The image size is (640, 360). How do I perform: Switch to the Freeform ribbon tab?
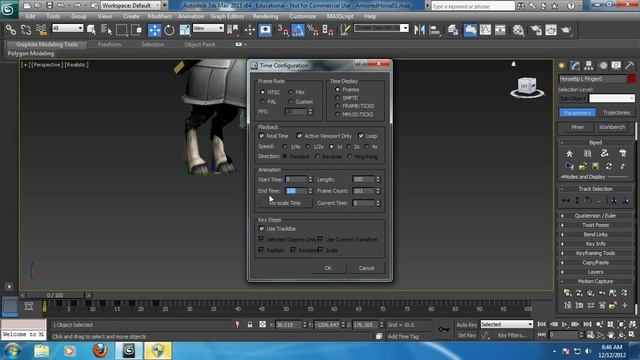coord(109,44)
